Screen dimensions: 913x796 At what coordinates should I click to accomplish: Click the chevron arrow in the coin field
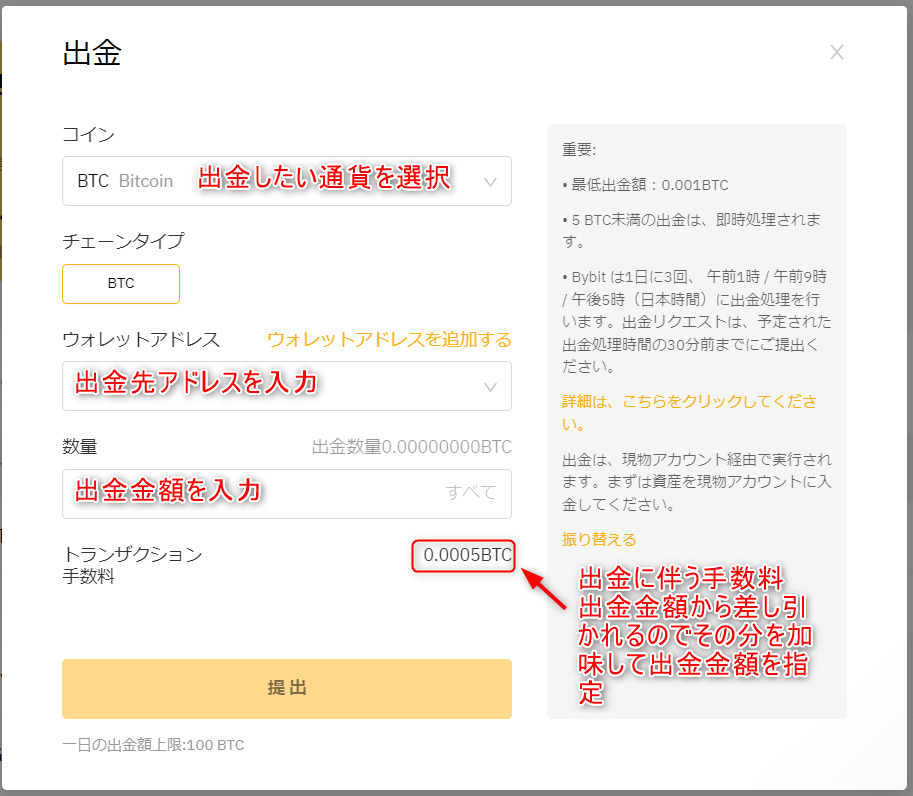[x=490, y=182]
